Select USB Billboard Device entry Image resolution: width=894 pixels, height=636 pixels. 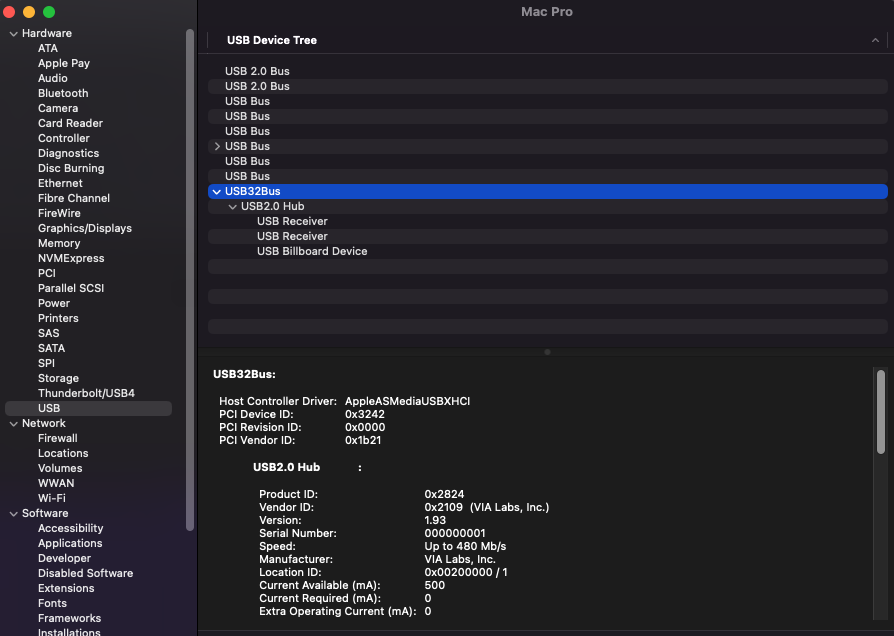click(x=312, y=251)
